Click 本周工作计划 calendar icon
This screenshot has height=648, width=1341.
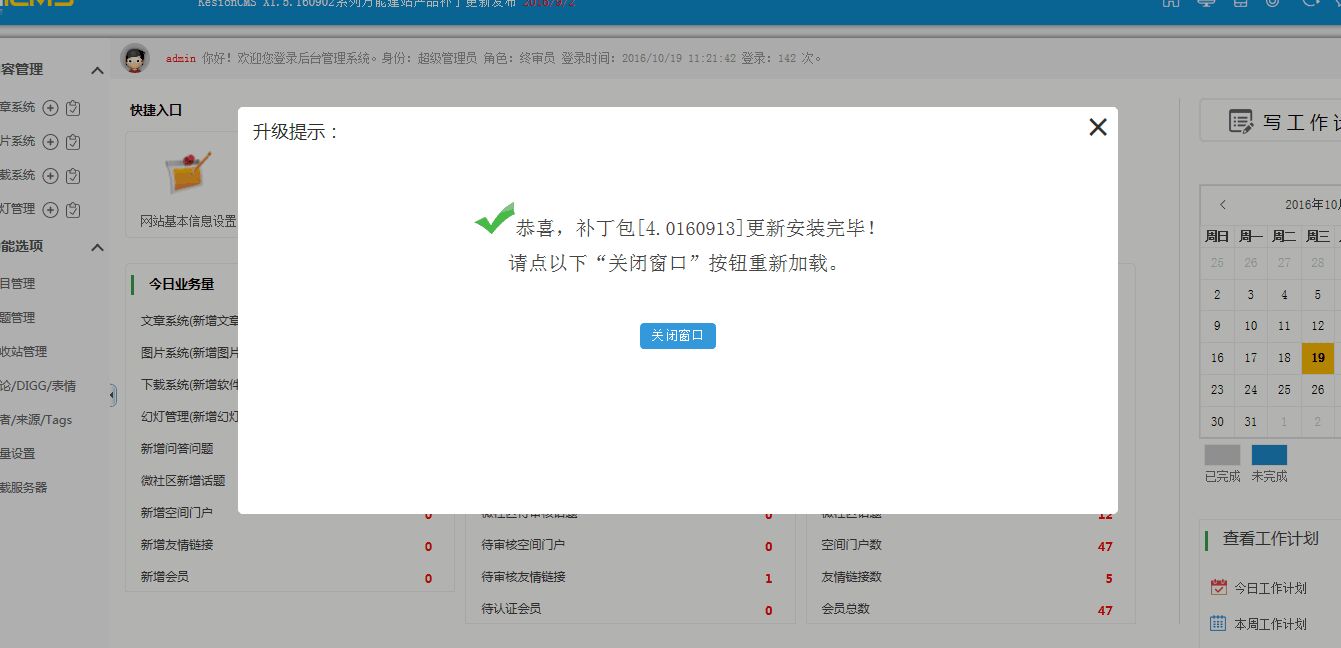(1218, 623)
